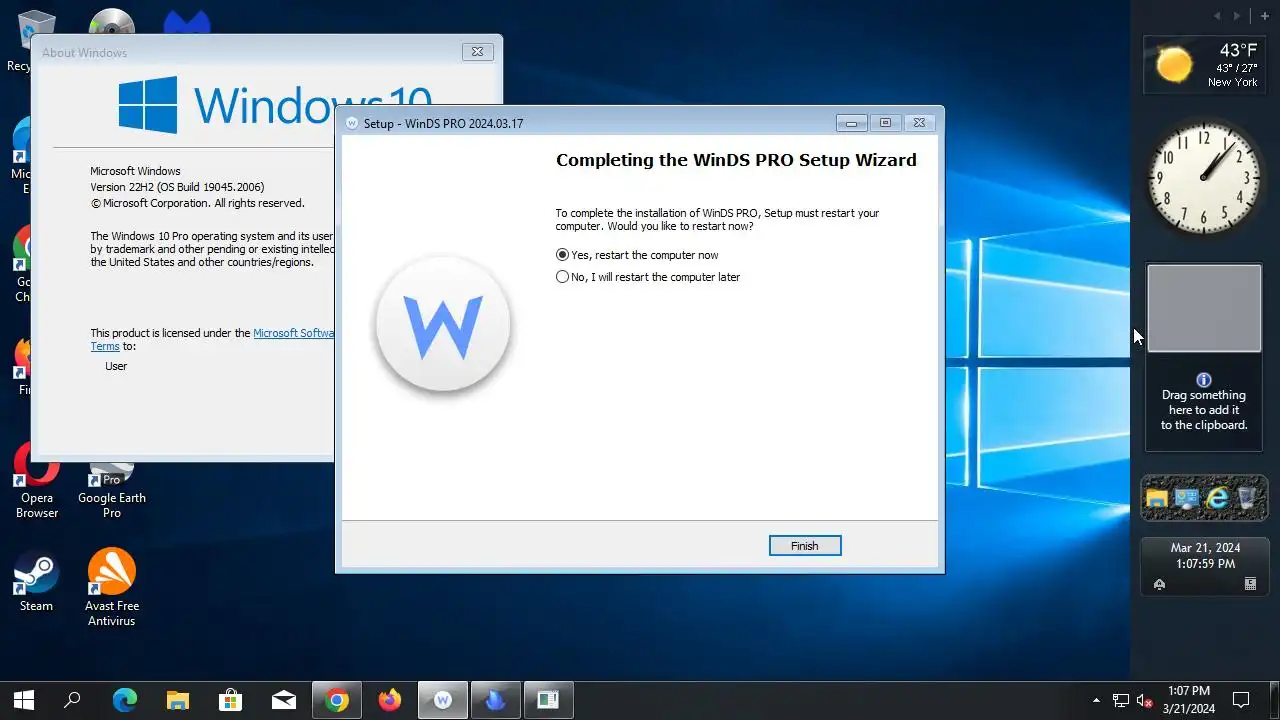Screen dimensions: 1280x720
Task: Open the Start menu
Action: click(x=24, y=700)
